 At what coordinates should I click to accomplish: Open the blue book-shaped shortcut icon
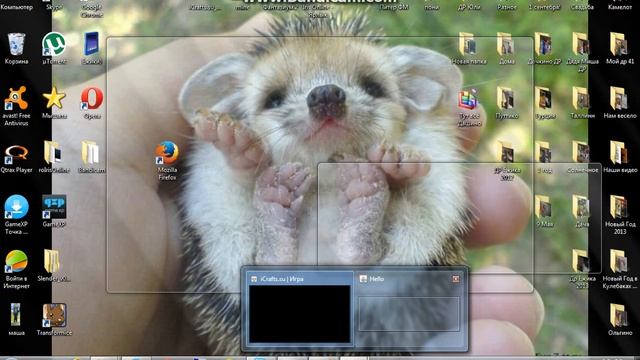[x=91, y=44]
